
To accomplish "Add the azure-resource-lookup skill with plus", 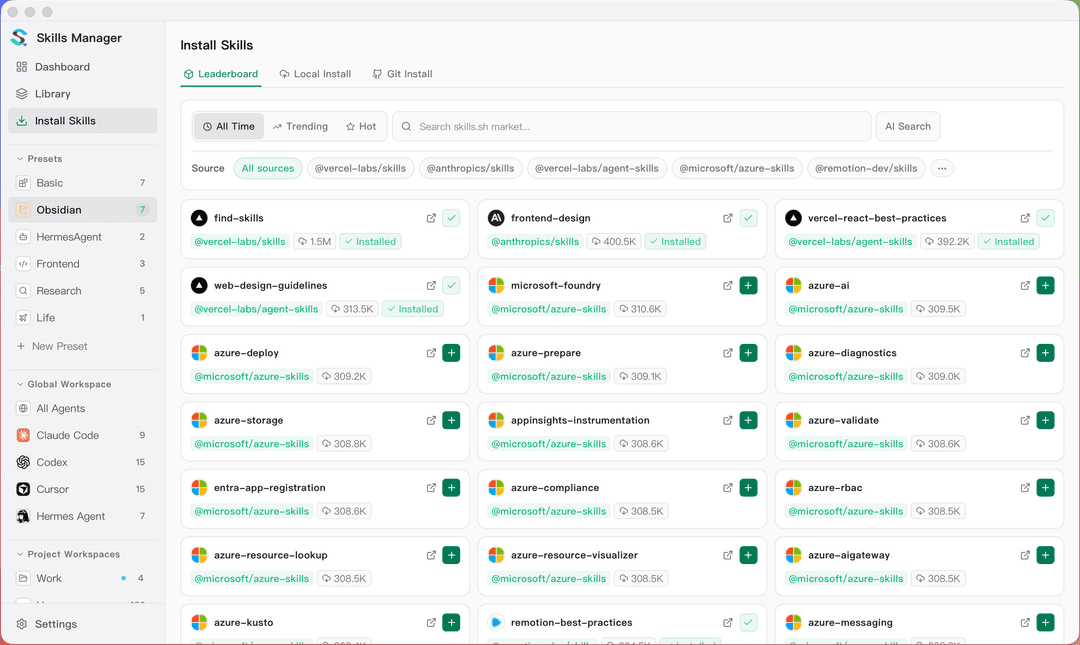I will [451, 555].
